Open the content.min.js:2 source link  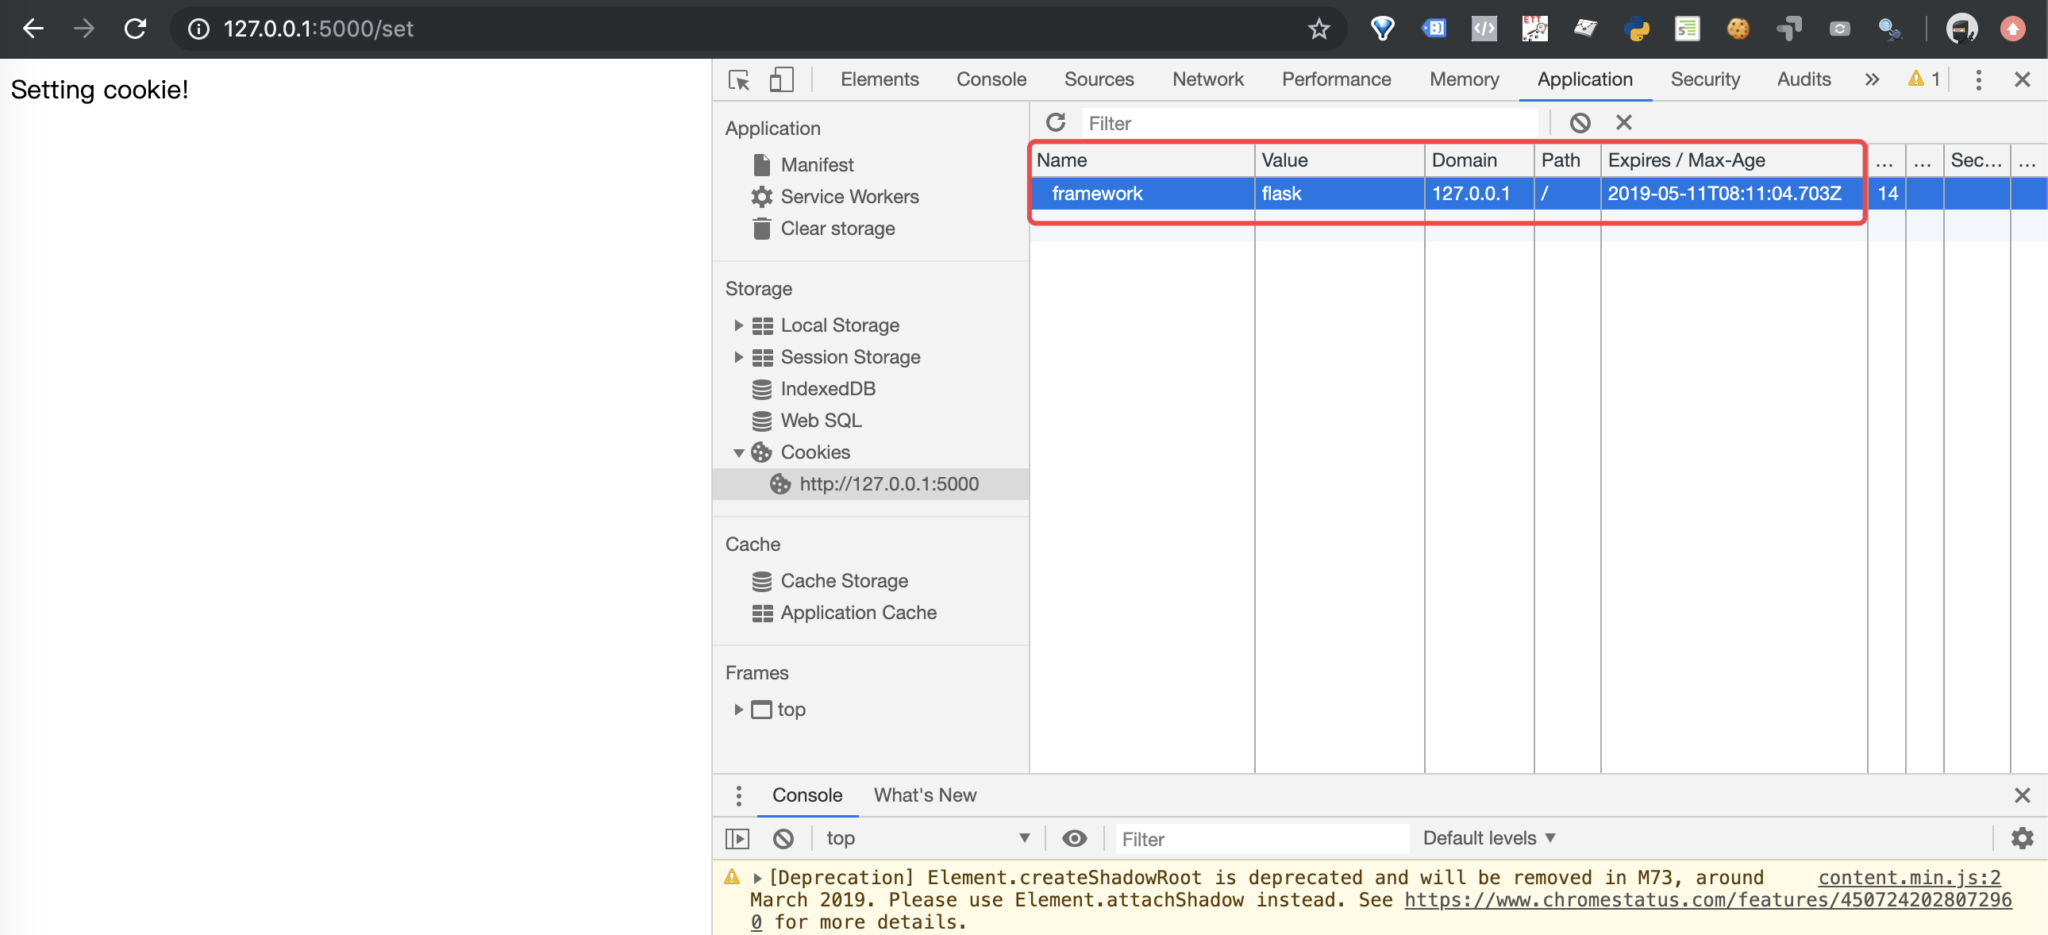pos(1910,877)
